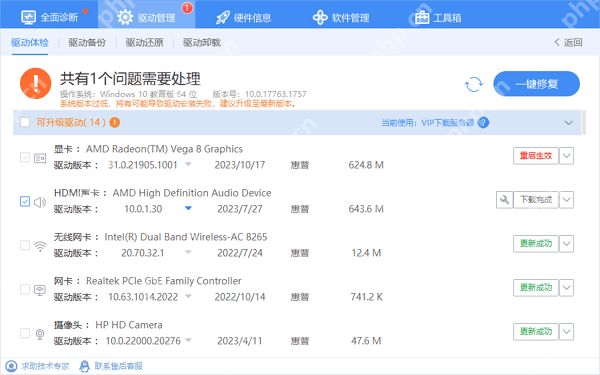600x375 pixels.
Task: Click the AMD Radeon(TM) Vega 8 Graphics name
Action: 164,149
